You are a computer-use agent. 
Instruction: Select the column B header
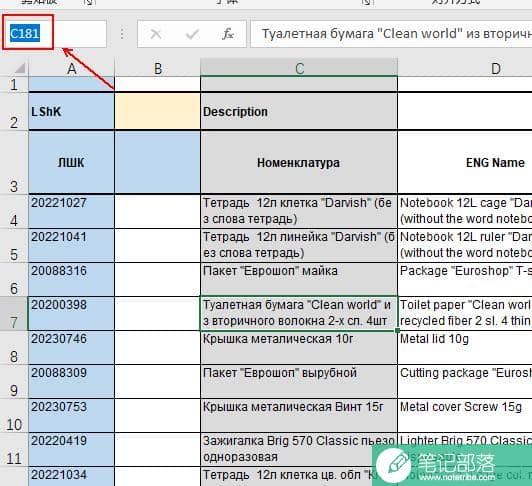[x=157, y=68]
